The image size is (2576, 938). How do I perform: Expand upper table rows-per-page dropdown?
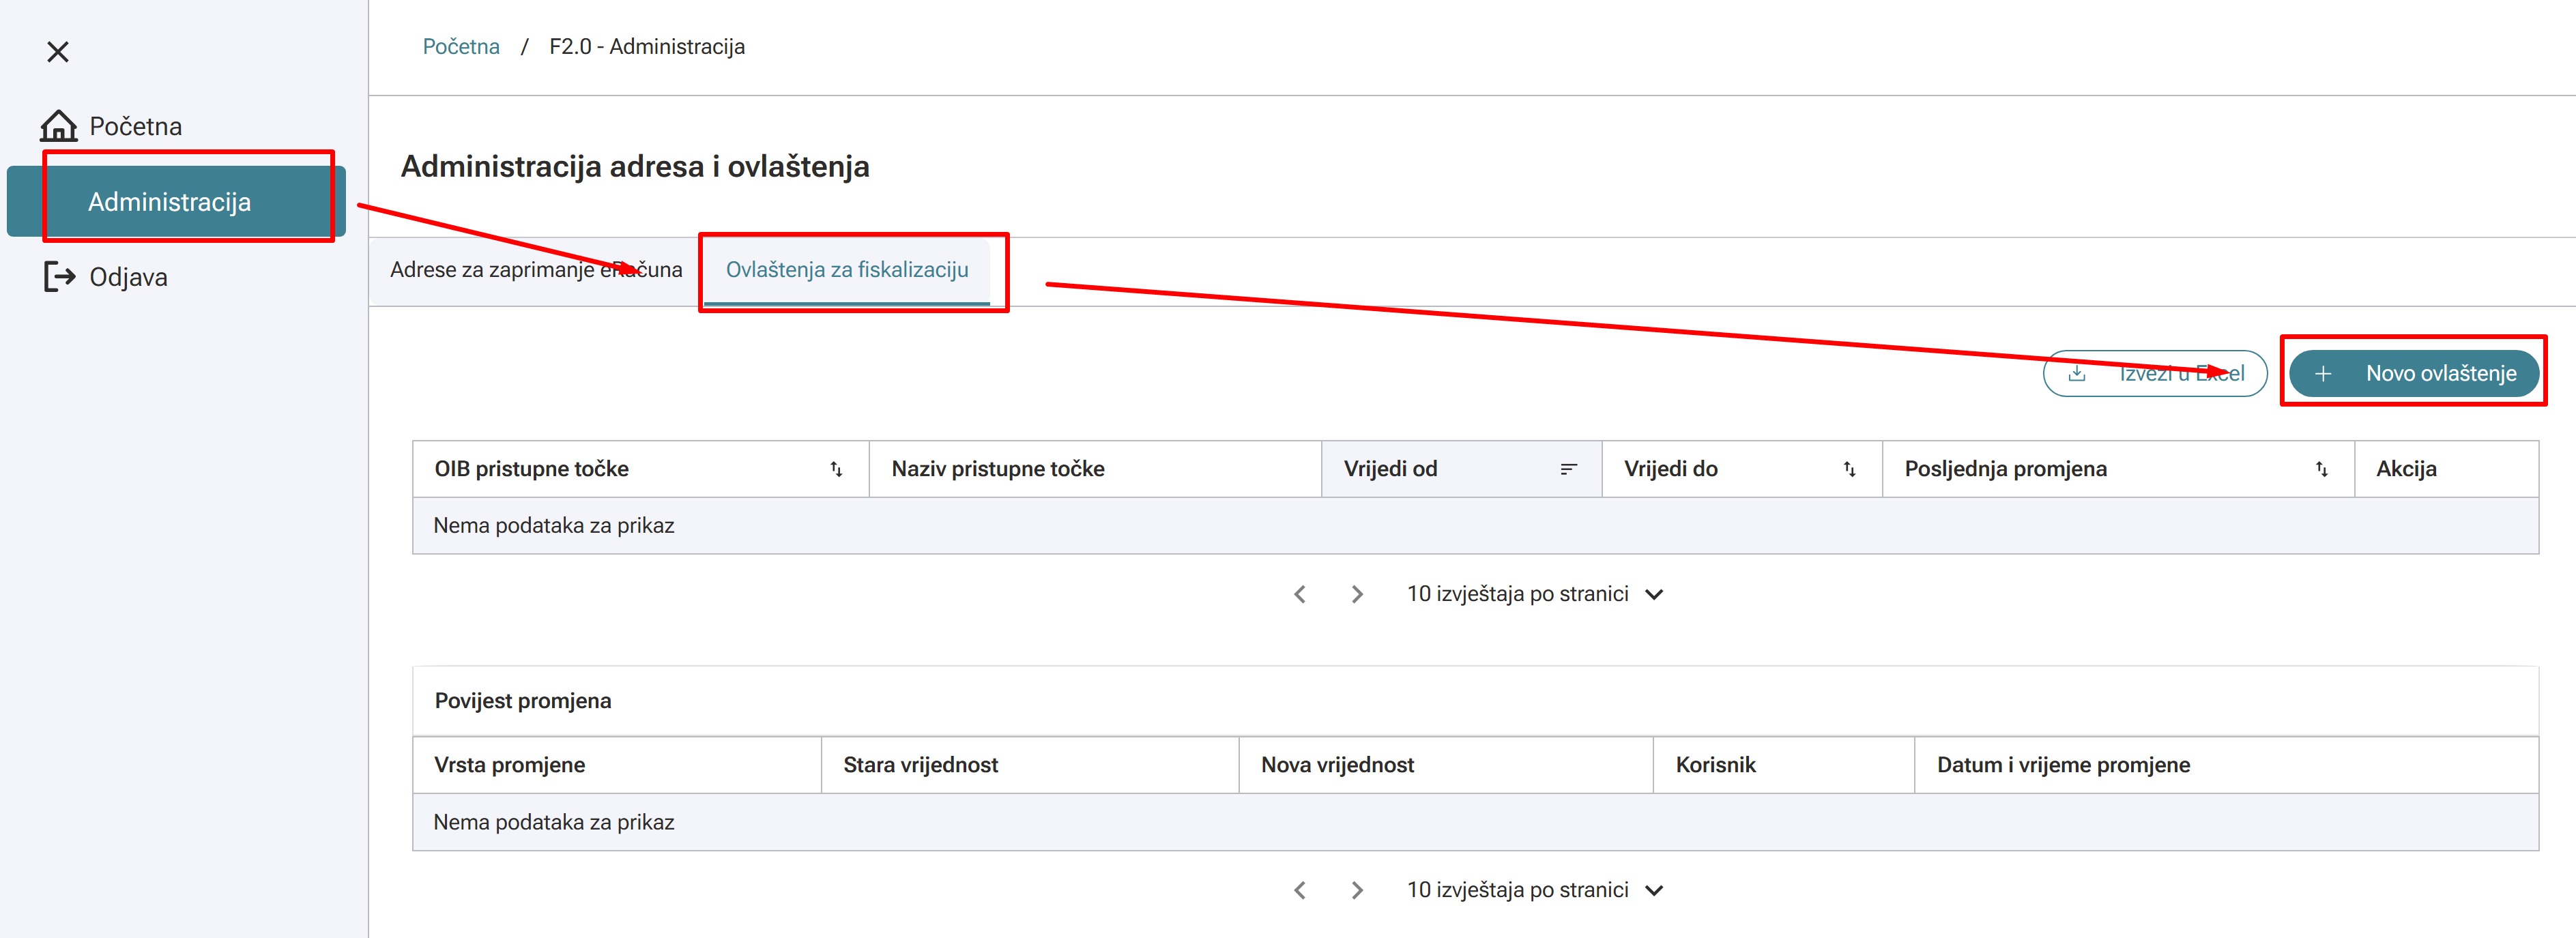tap(1654, 594)
